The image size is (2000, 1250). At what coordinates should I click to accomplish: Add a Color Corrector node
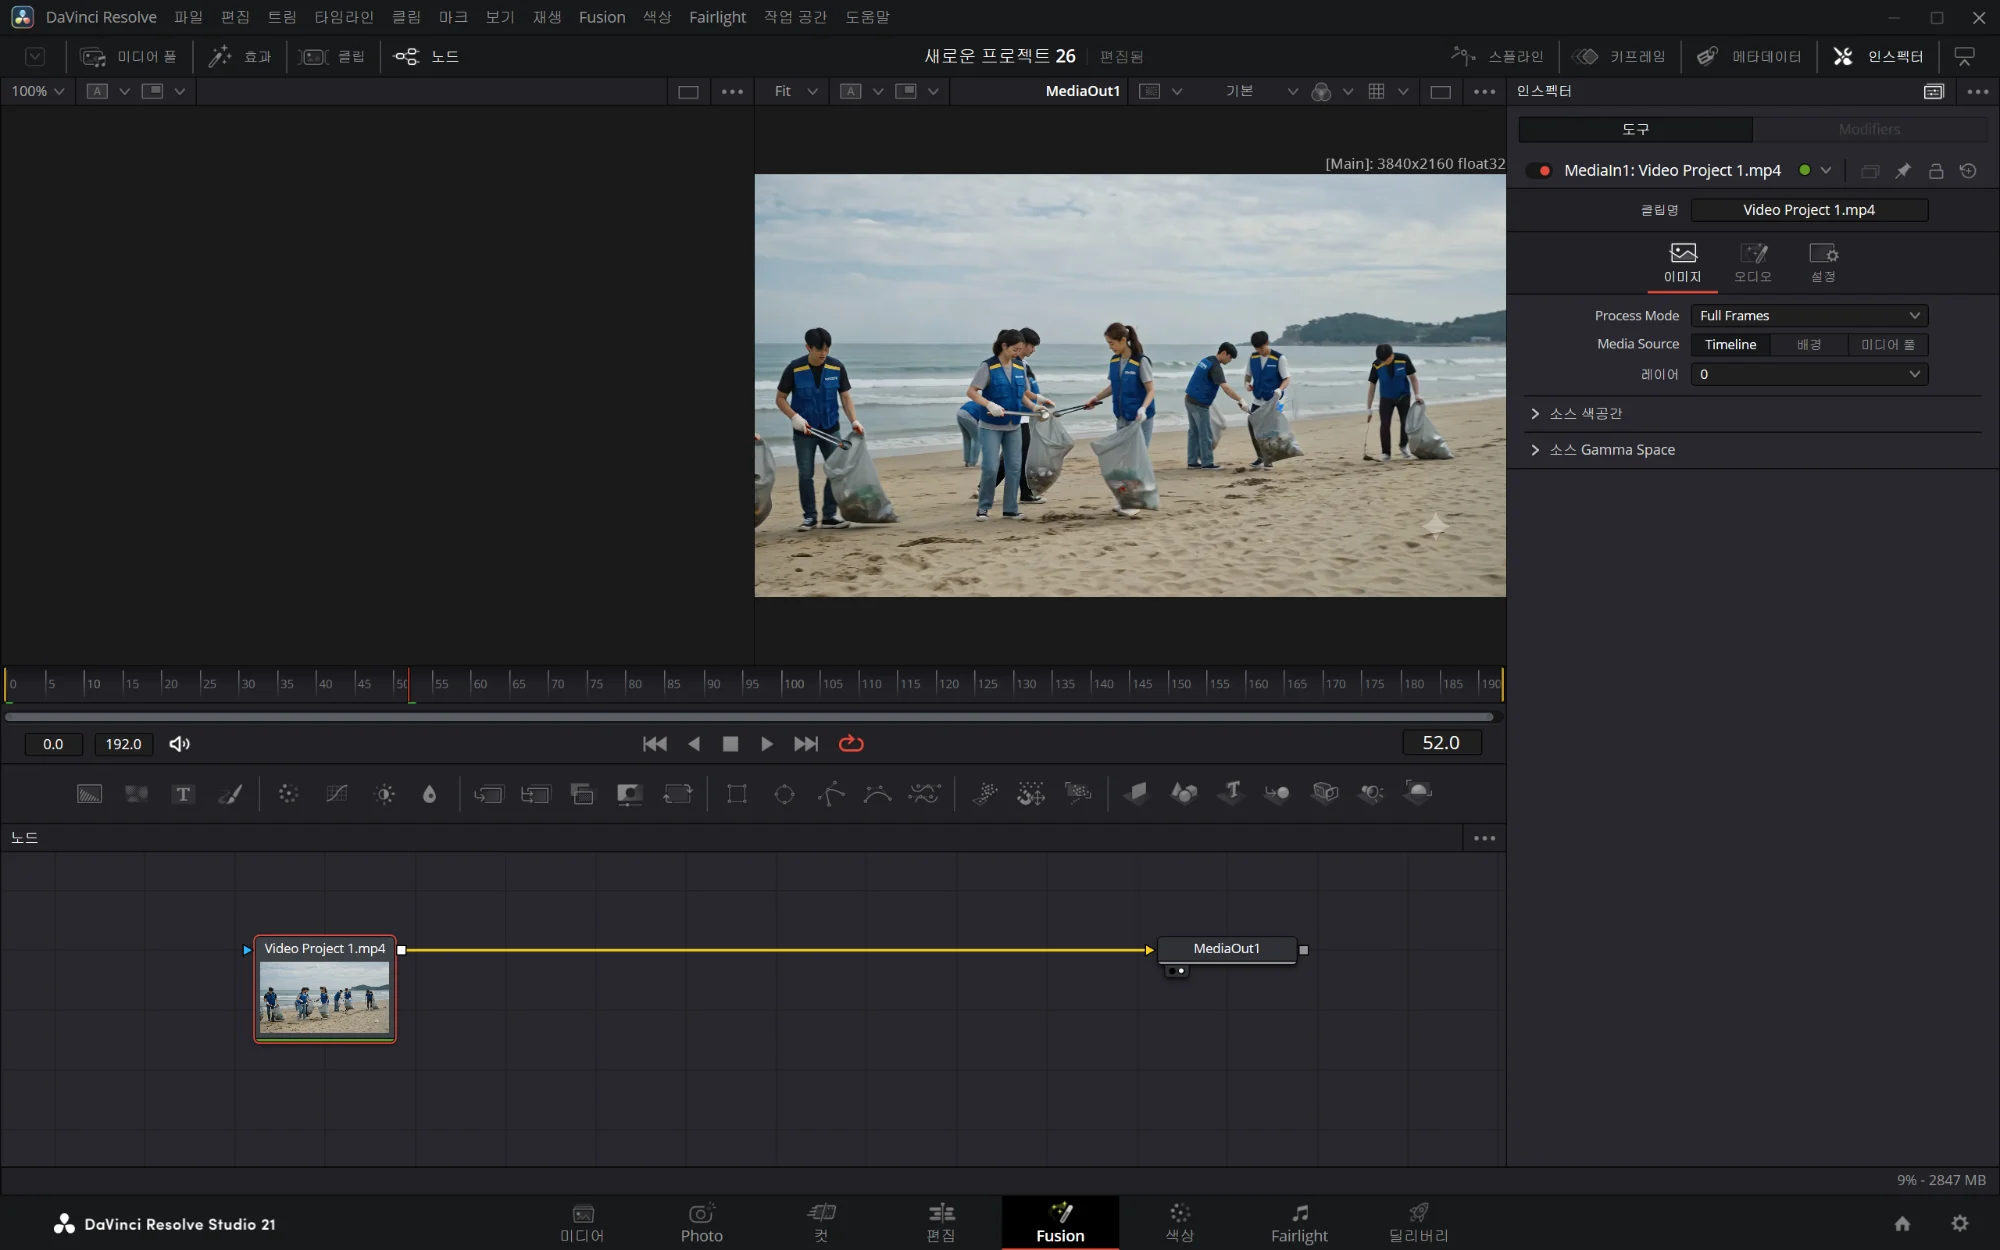click(288, 794)
